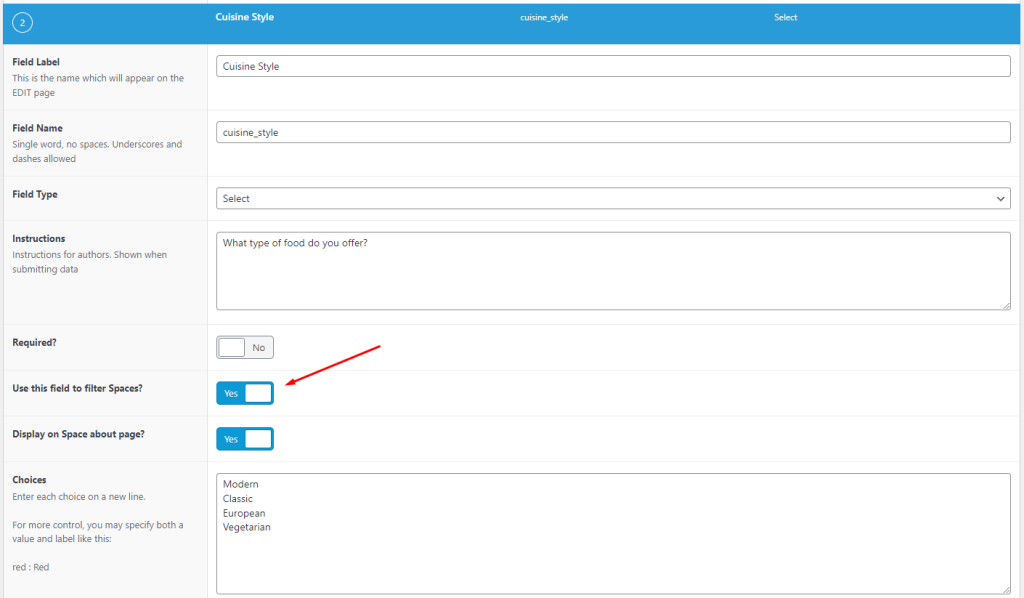Toggle the Required? switch
Image resolution: width=1024 pixels, height=598 pixels.
point(245,347)
